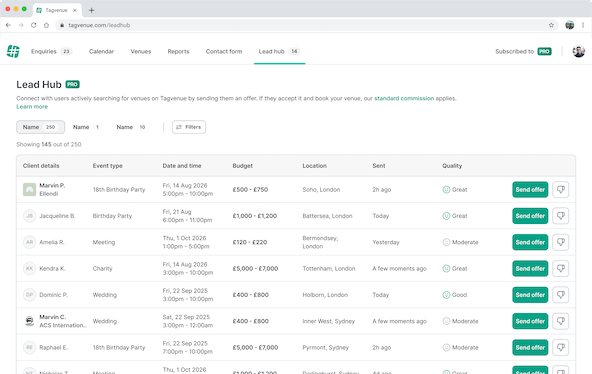
Task: Send offer to Amelia R.
Action: pyautogui.click(x=530, y=242)
